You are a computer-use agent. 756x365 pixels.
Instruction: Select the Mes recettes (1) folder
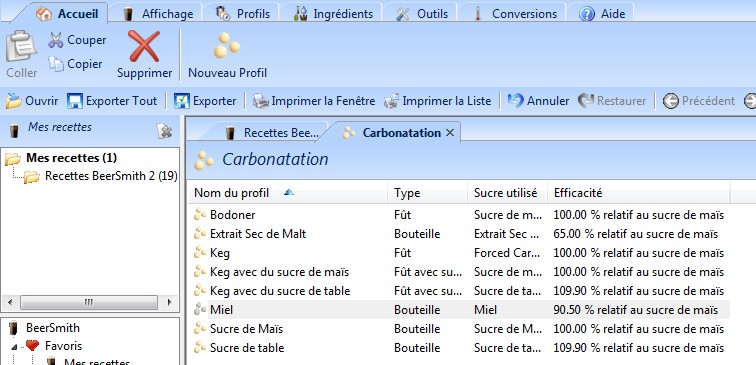pos(71,158)
